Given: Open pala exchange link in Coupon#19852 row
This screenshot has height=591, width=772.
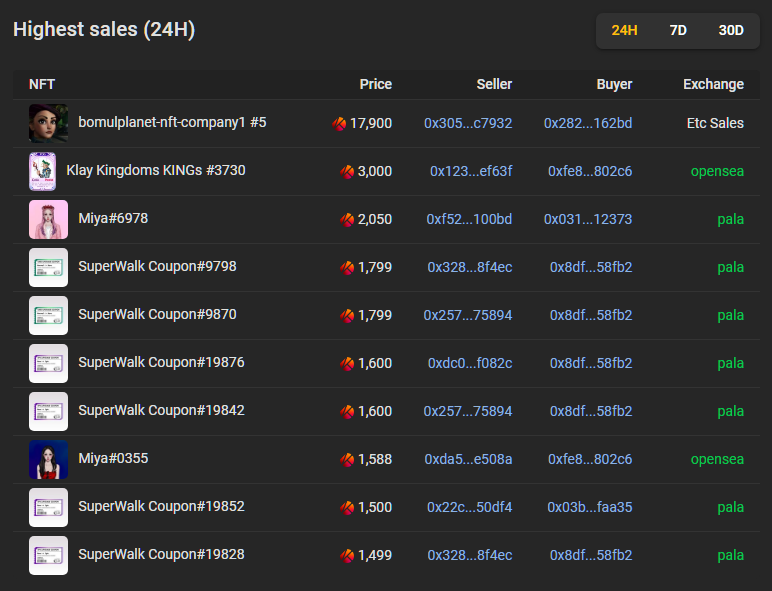Looking at the screenshot, I should [x=731, y=508].
